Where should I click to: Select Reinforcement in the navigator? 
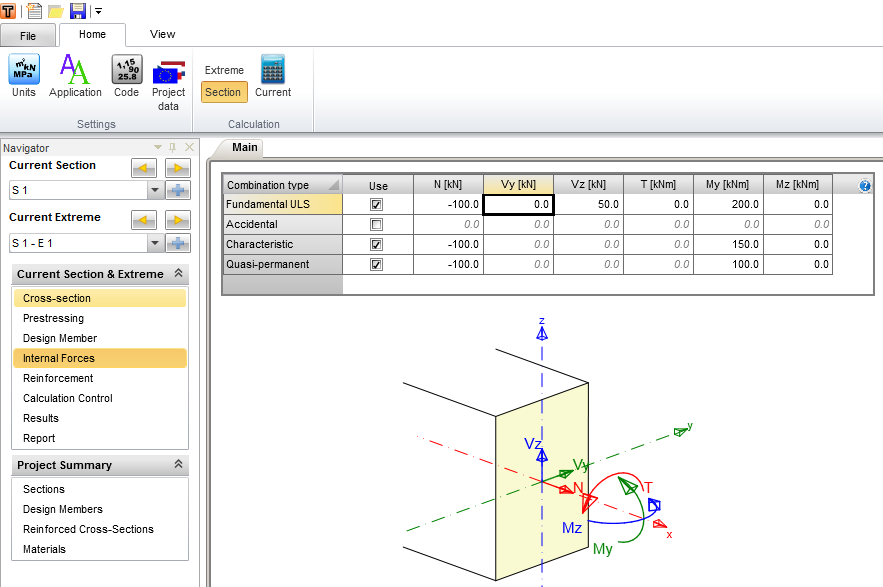click(58, 378)
